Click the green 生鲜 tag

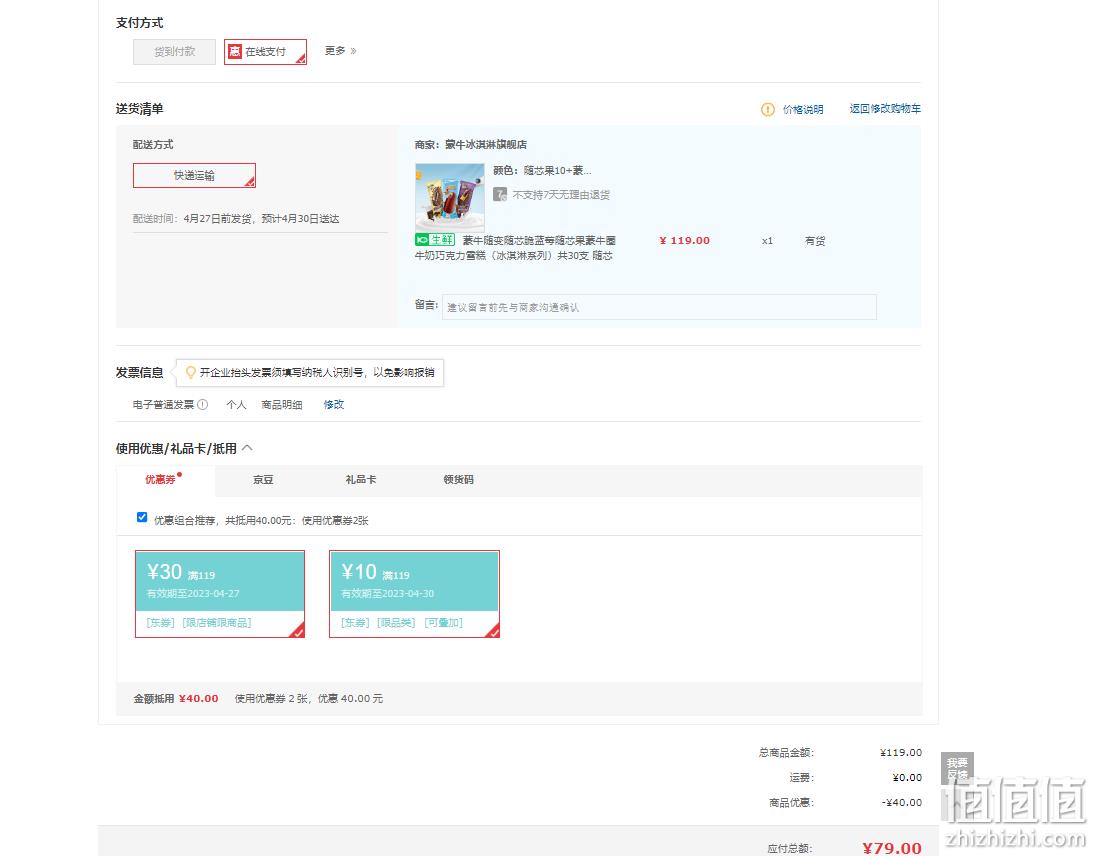click(x=435, y=240)
